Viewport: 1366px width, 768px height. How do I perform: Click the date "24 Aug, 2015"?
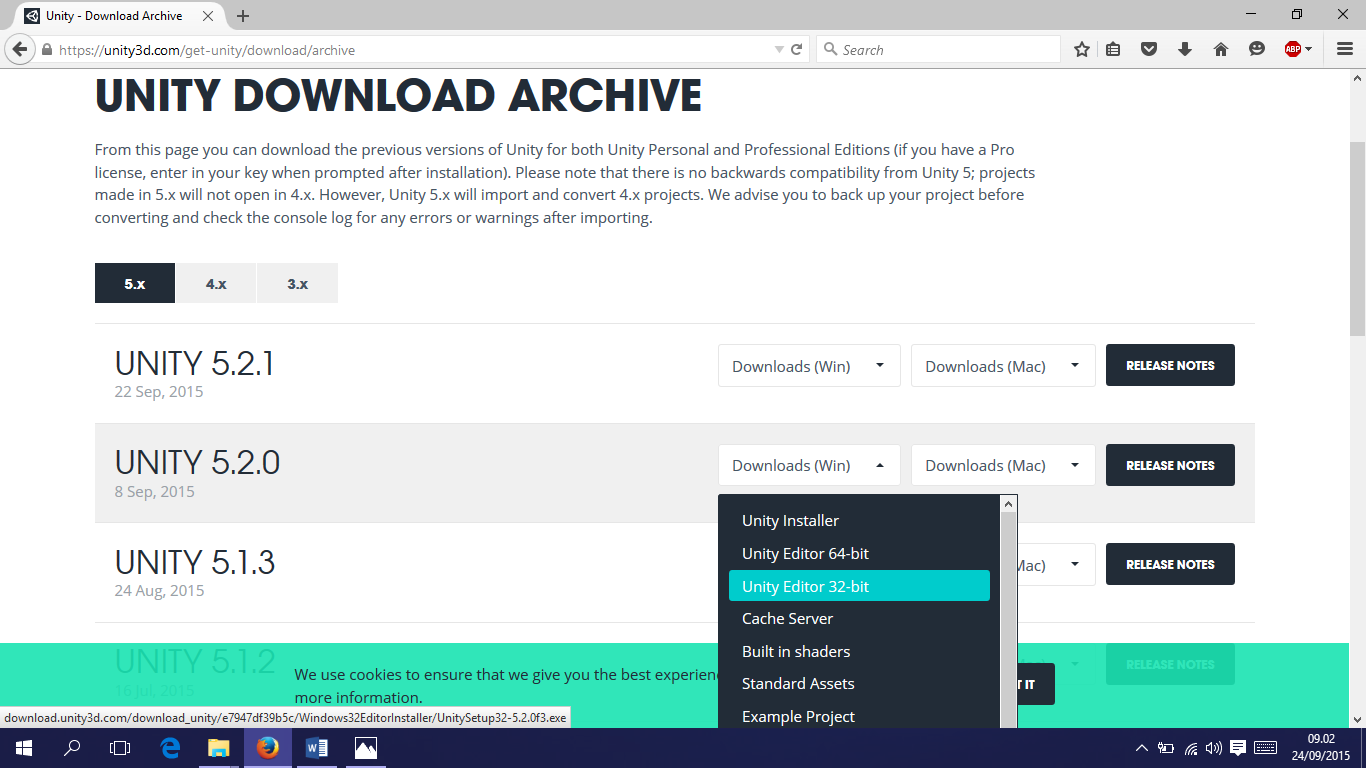pos(160,591)
